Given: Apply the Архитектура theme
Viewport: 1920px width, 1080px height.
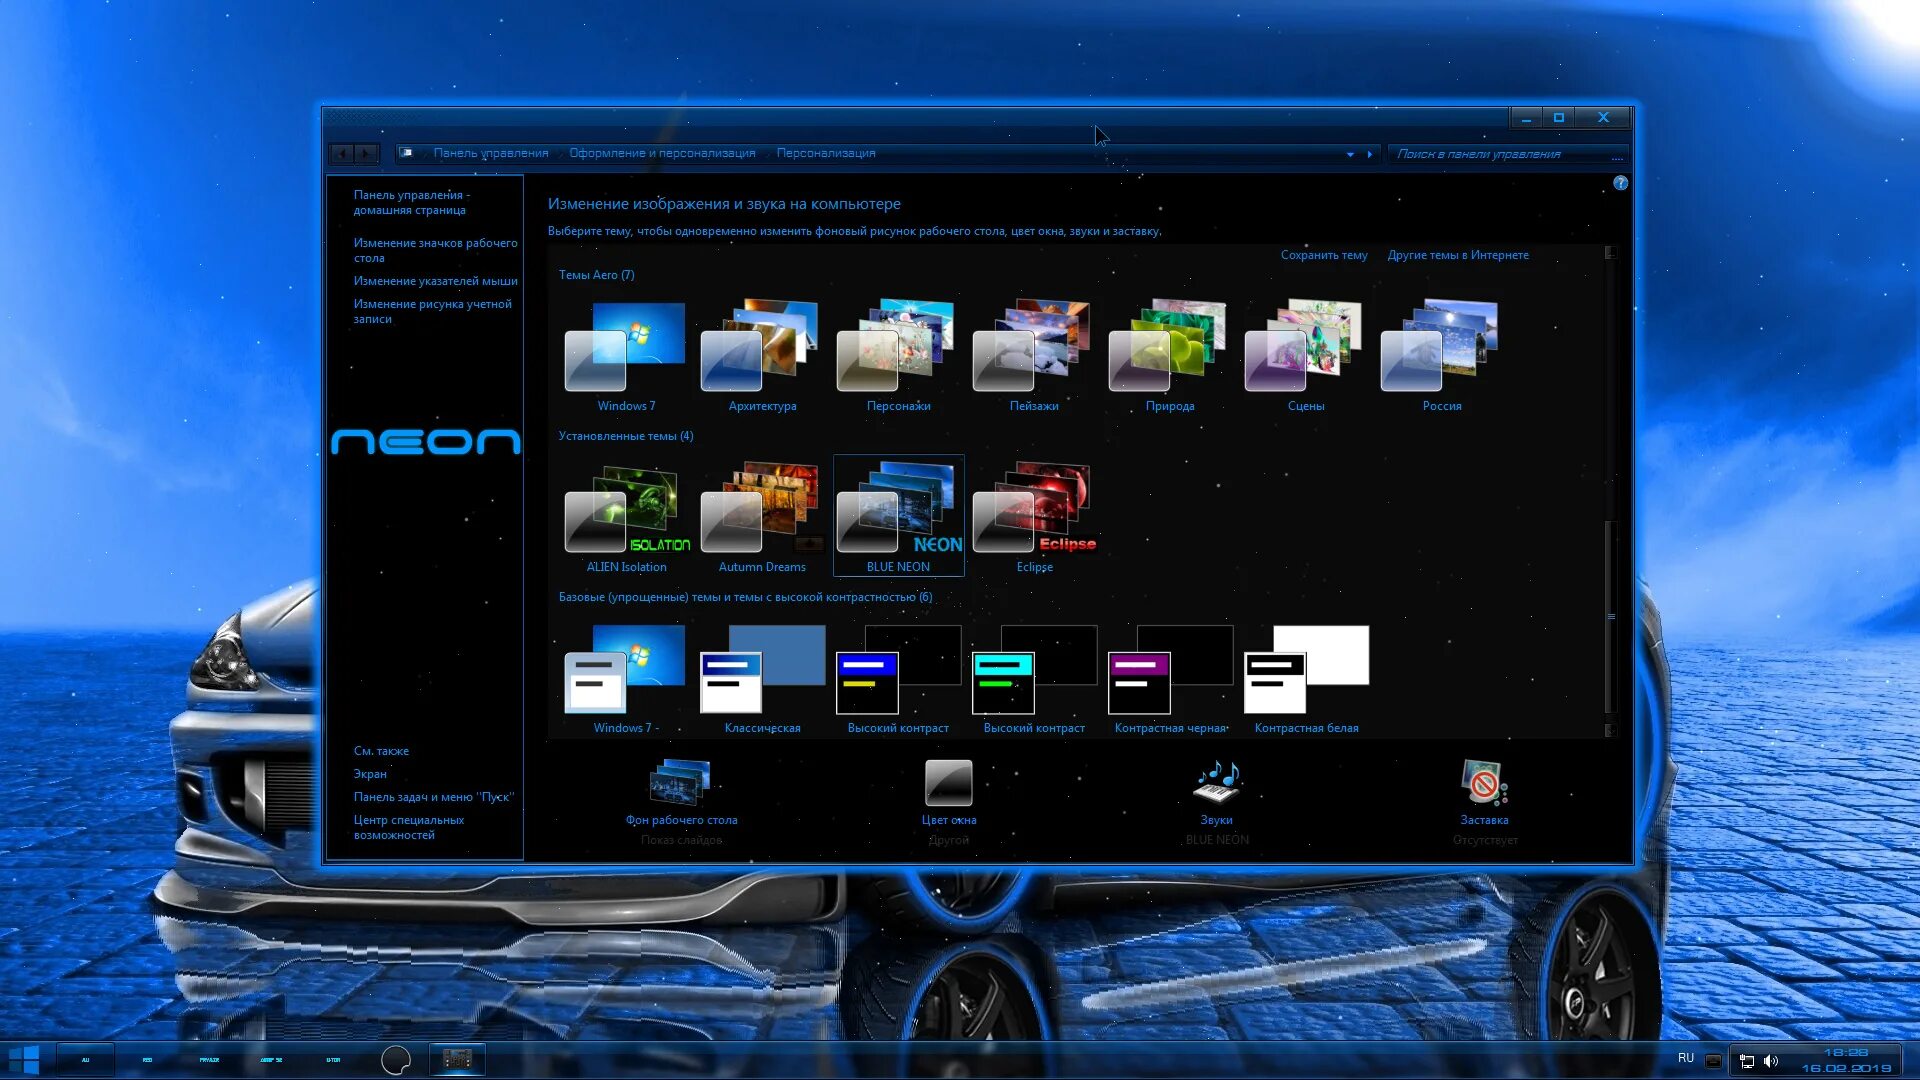Looking at the screenshot, I should 762,355.
